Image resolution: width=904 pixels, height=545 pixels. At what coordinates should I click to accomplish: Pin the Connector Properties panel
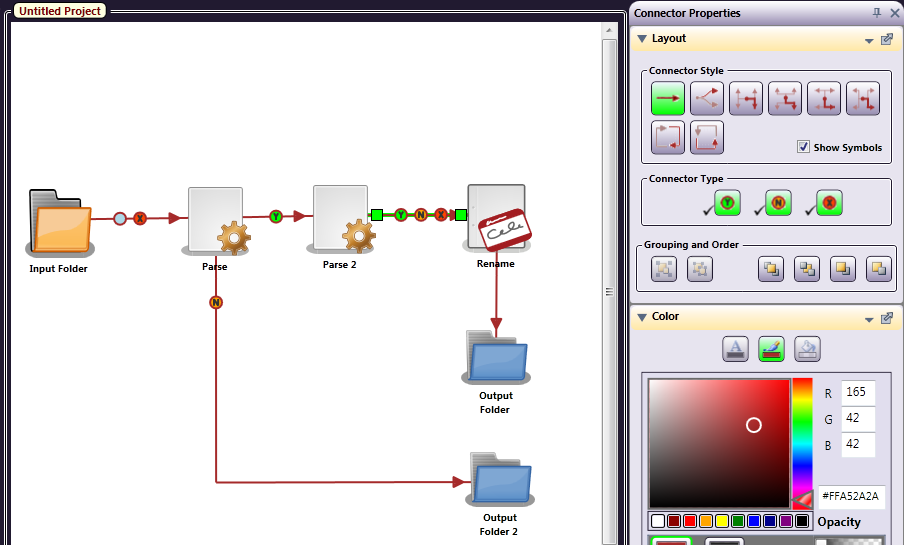pyautogui.click(x=877, y=13)
